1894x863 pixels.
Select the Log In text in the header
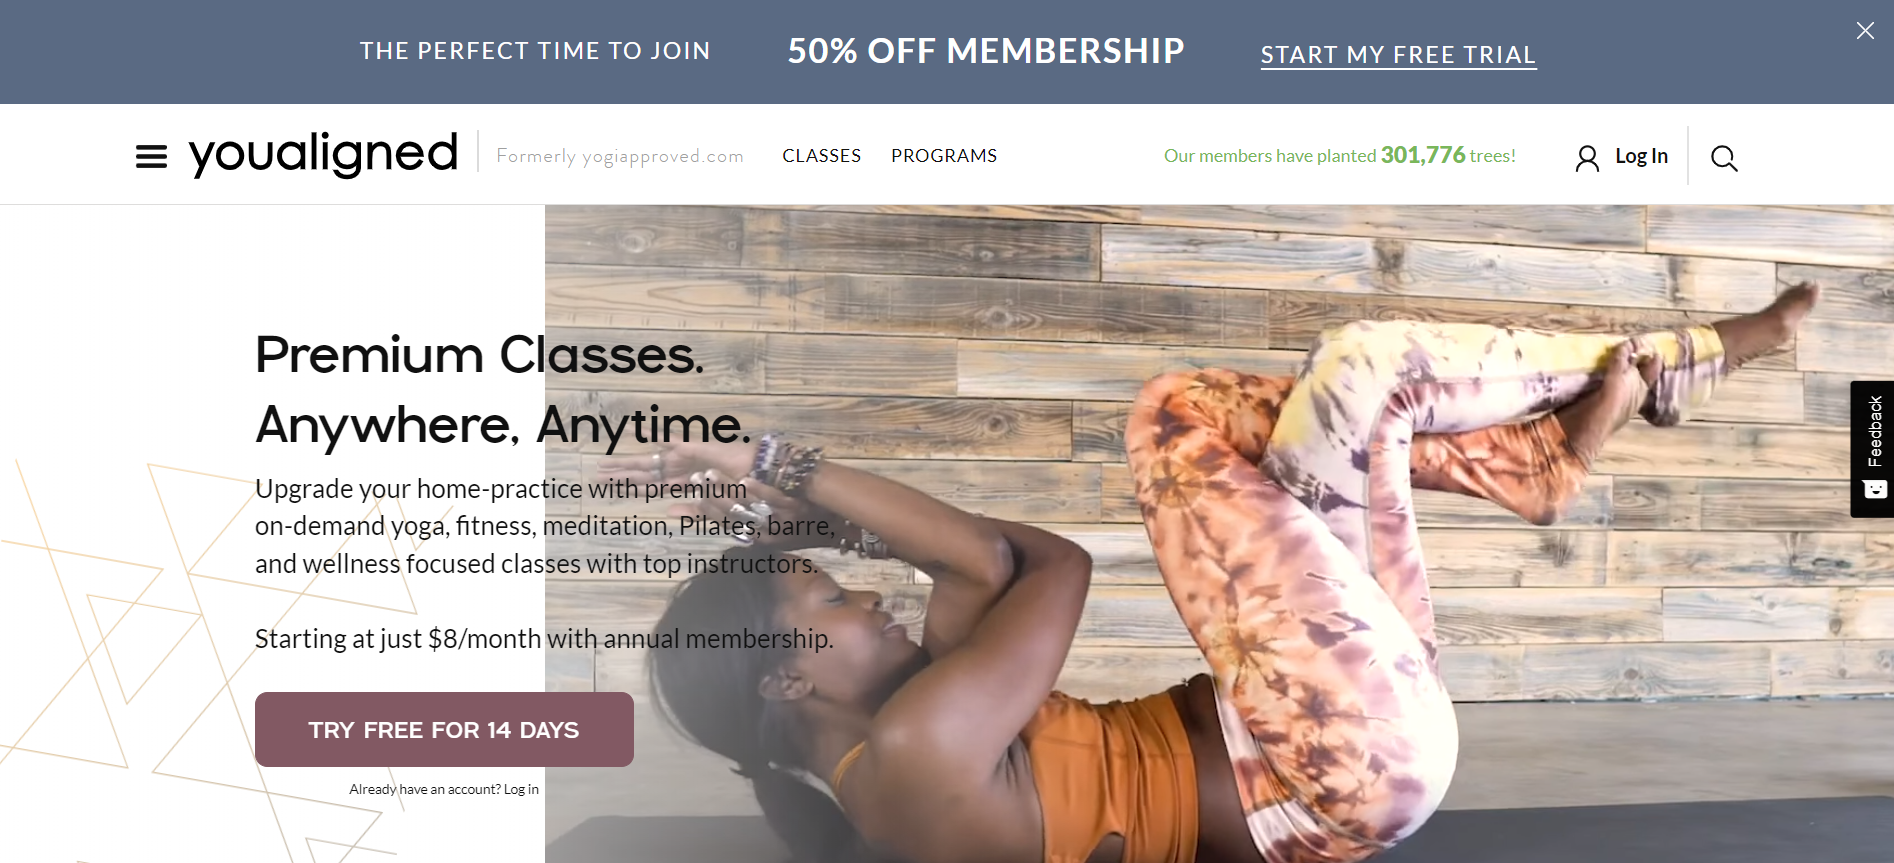click(1641, 156)
